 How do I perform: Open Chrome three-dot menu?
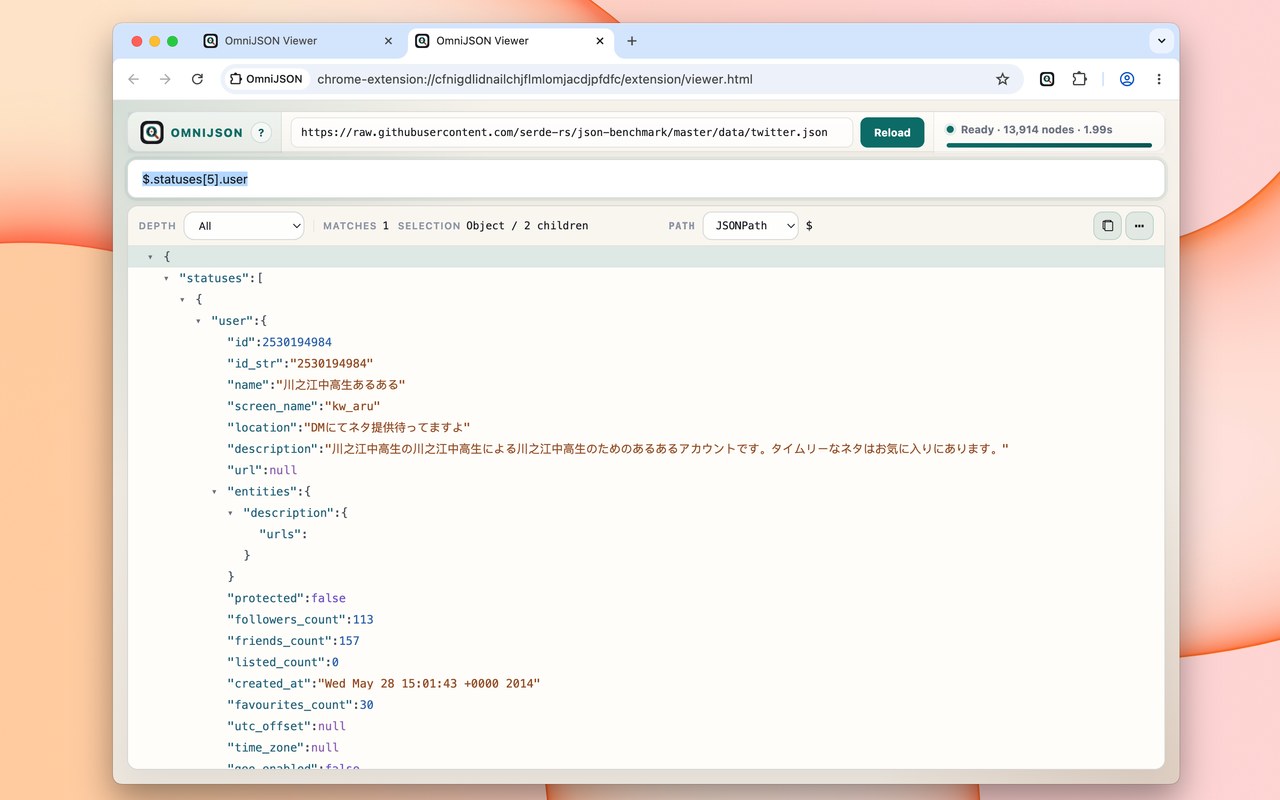[1159, 79]
